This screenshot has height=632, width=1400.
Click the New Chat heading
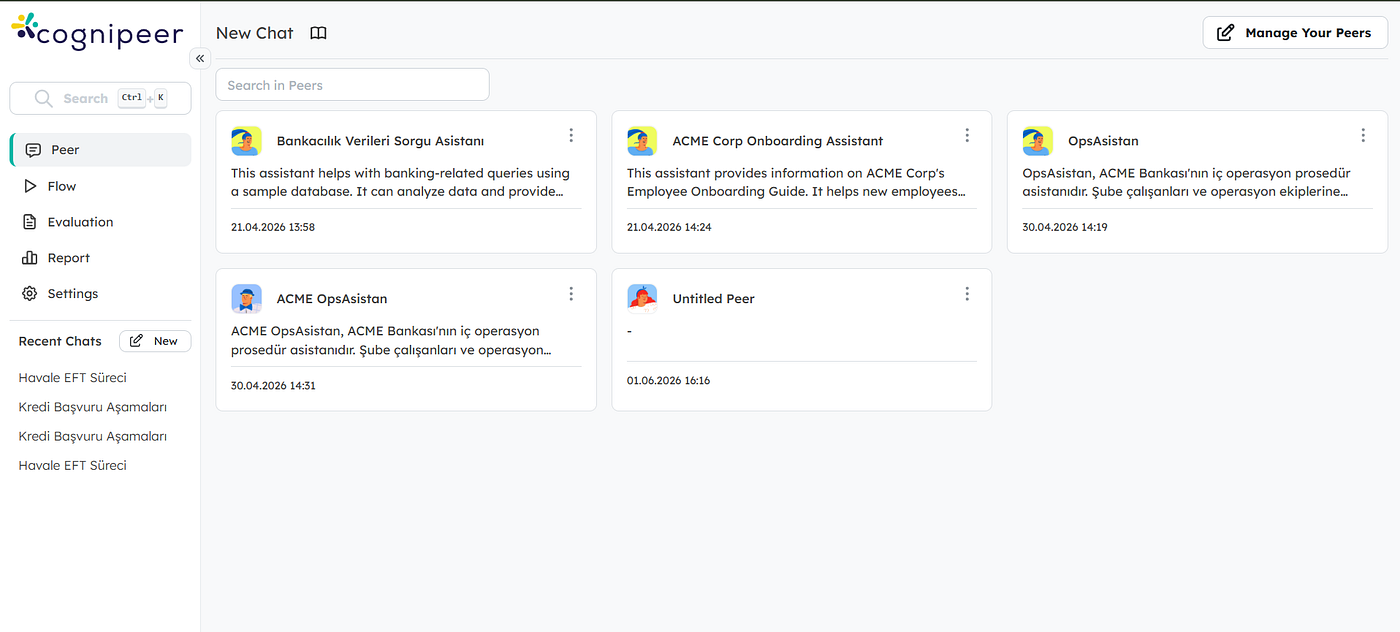(x=255, y=33)
